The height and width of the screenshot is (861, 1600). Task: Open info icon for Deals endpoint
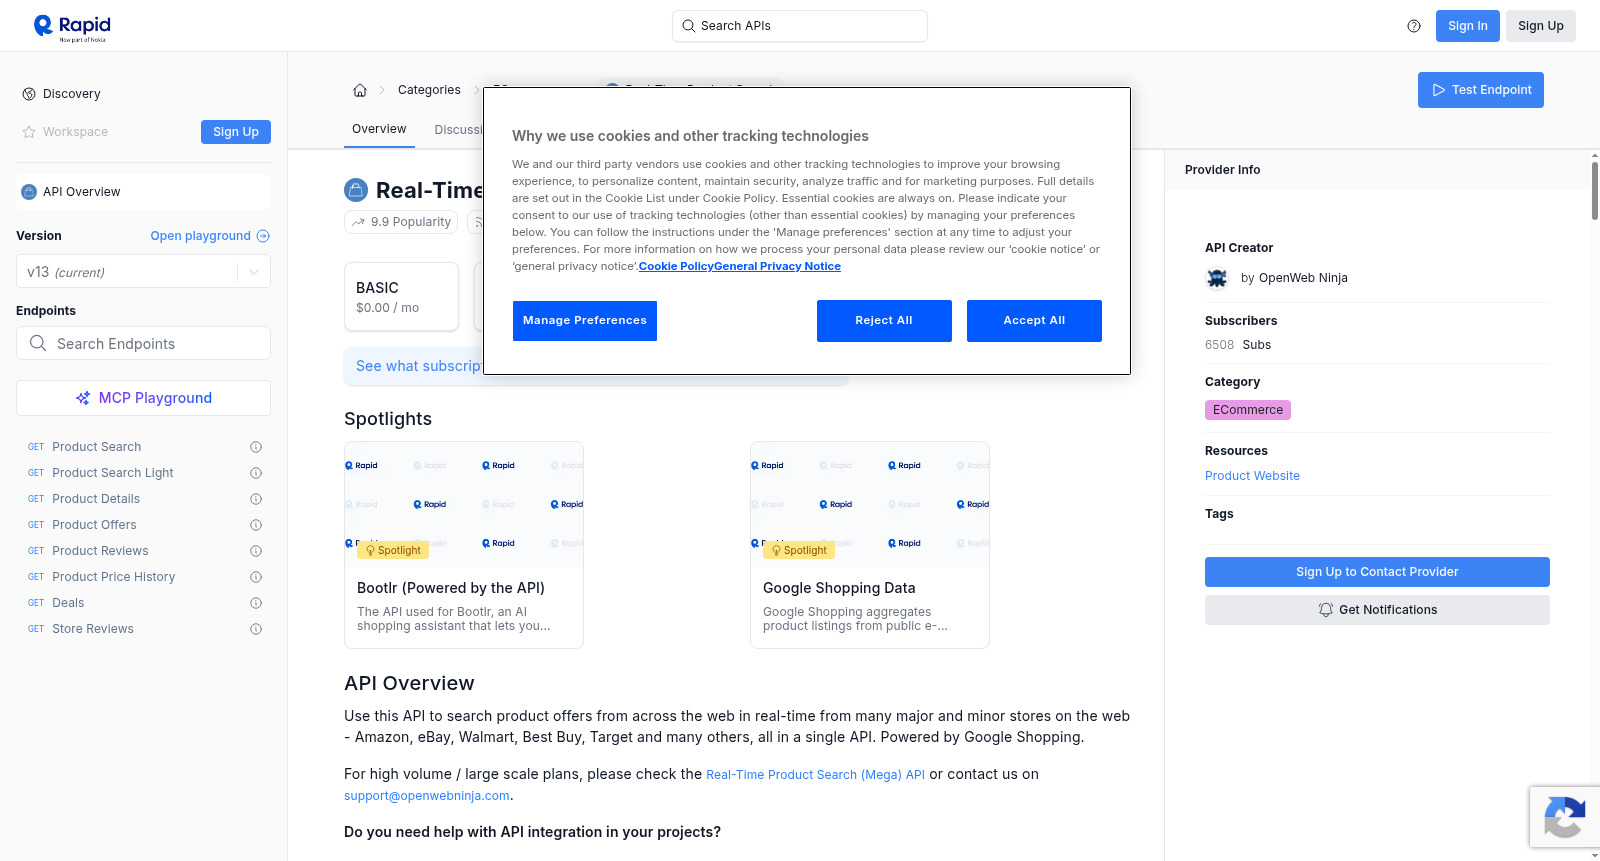click(256, 603)
